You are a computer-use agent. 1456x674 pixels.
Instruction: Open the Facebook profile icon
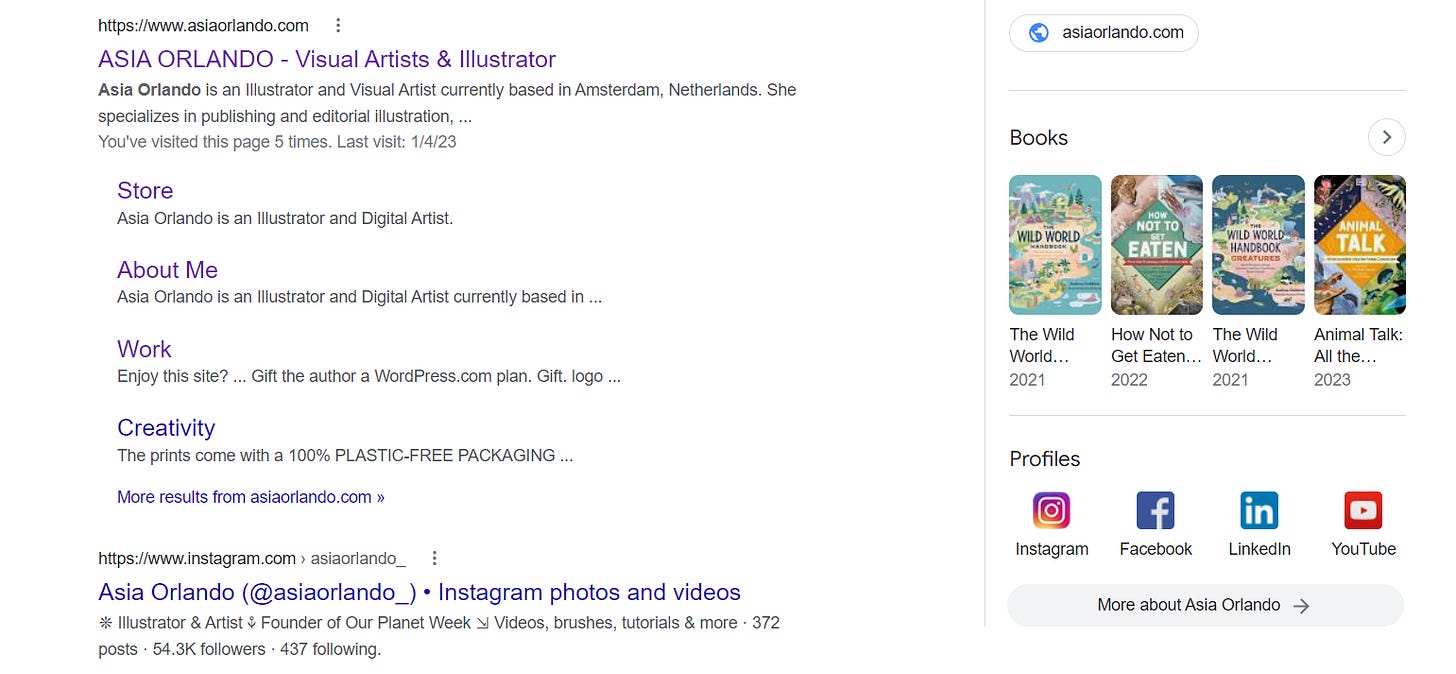point(1155,510)
